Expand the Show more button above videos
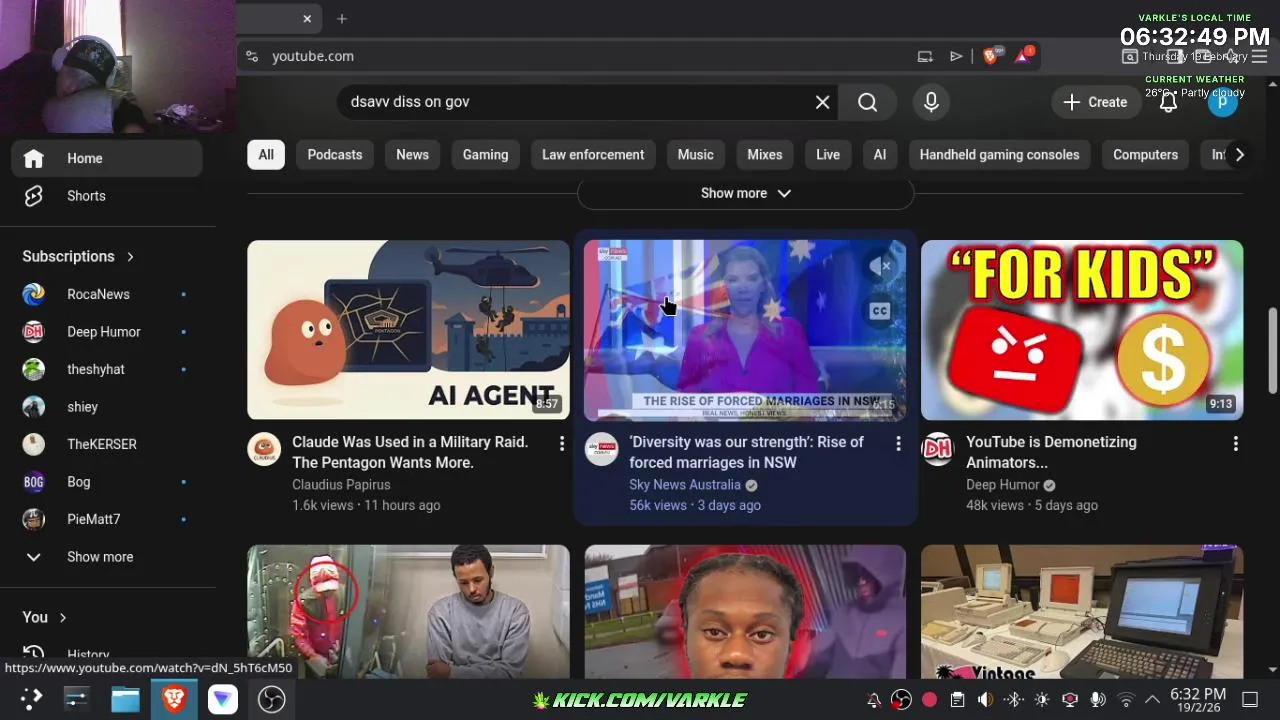Screen dimensions: 1280x720 pos(745,193)
